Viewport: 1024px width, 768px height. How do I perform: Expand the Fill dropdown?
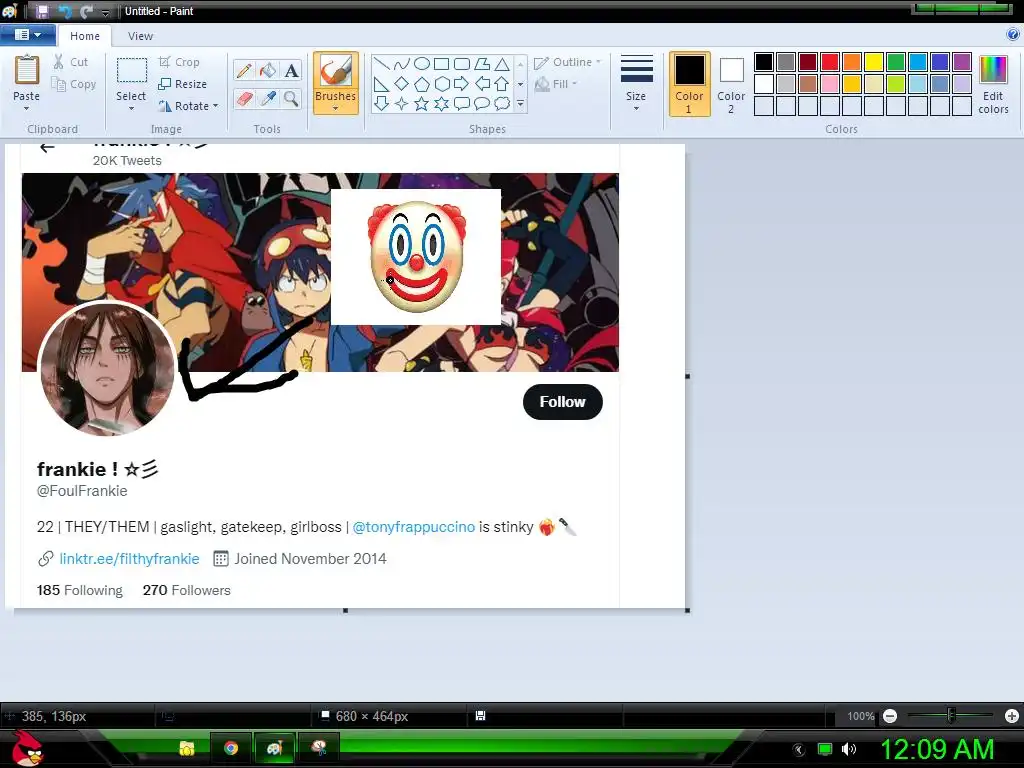575,84
